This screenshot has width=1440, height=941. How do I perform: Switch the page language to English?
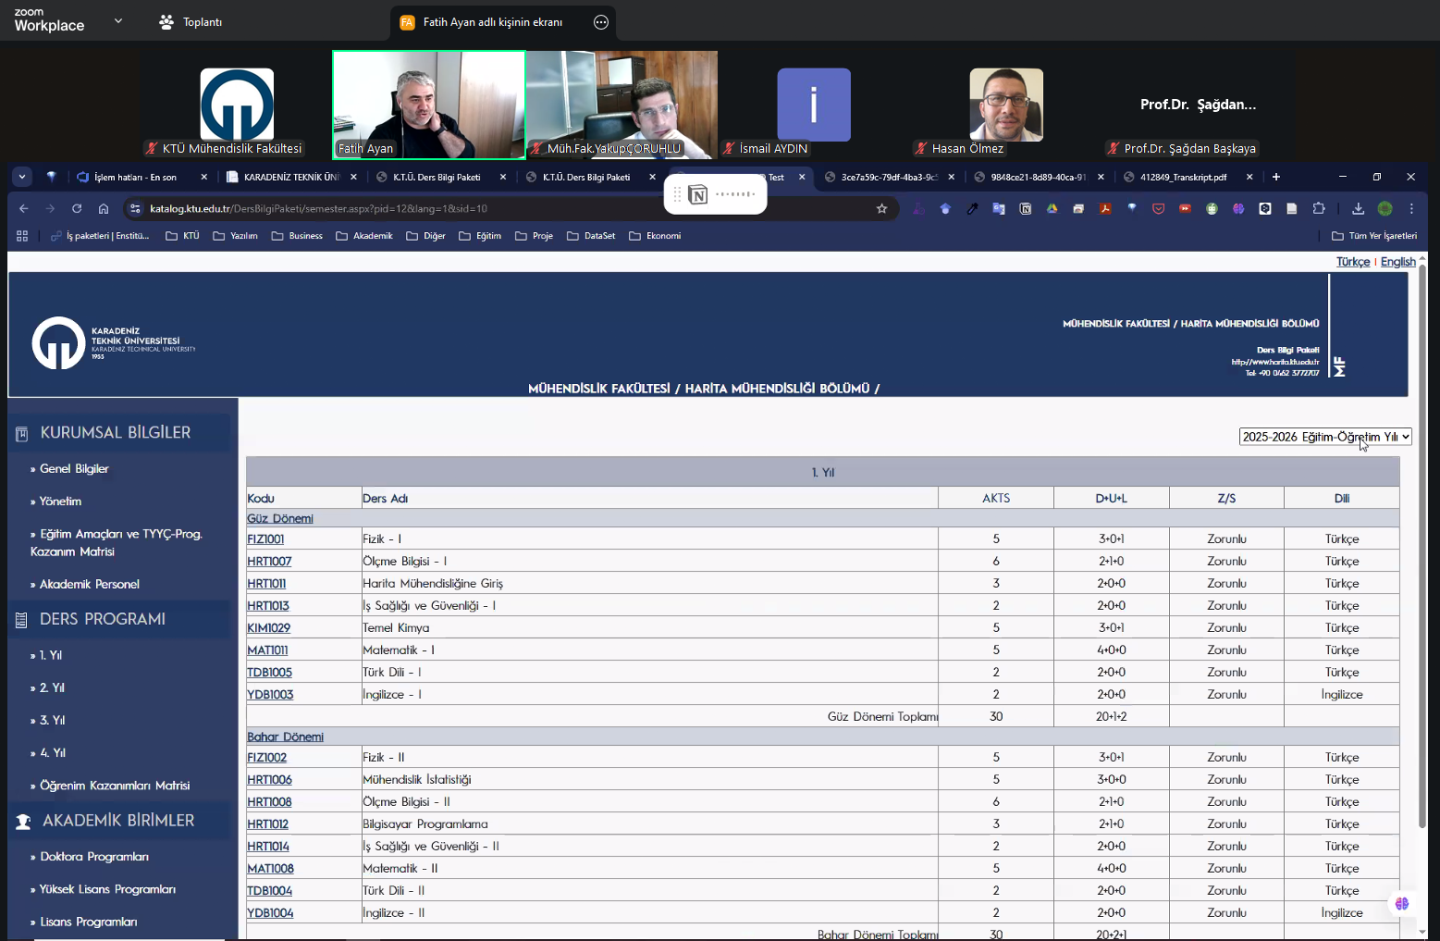1397,262
